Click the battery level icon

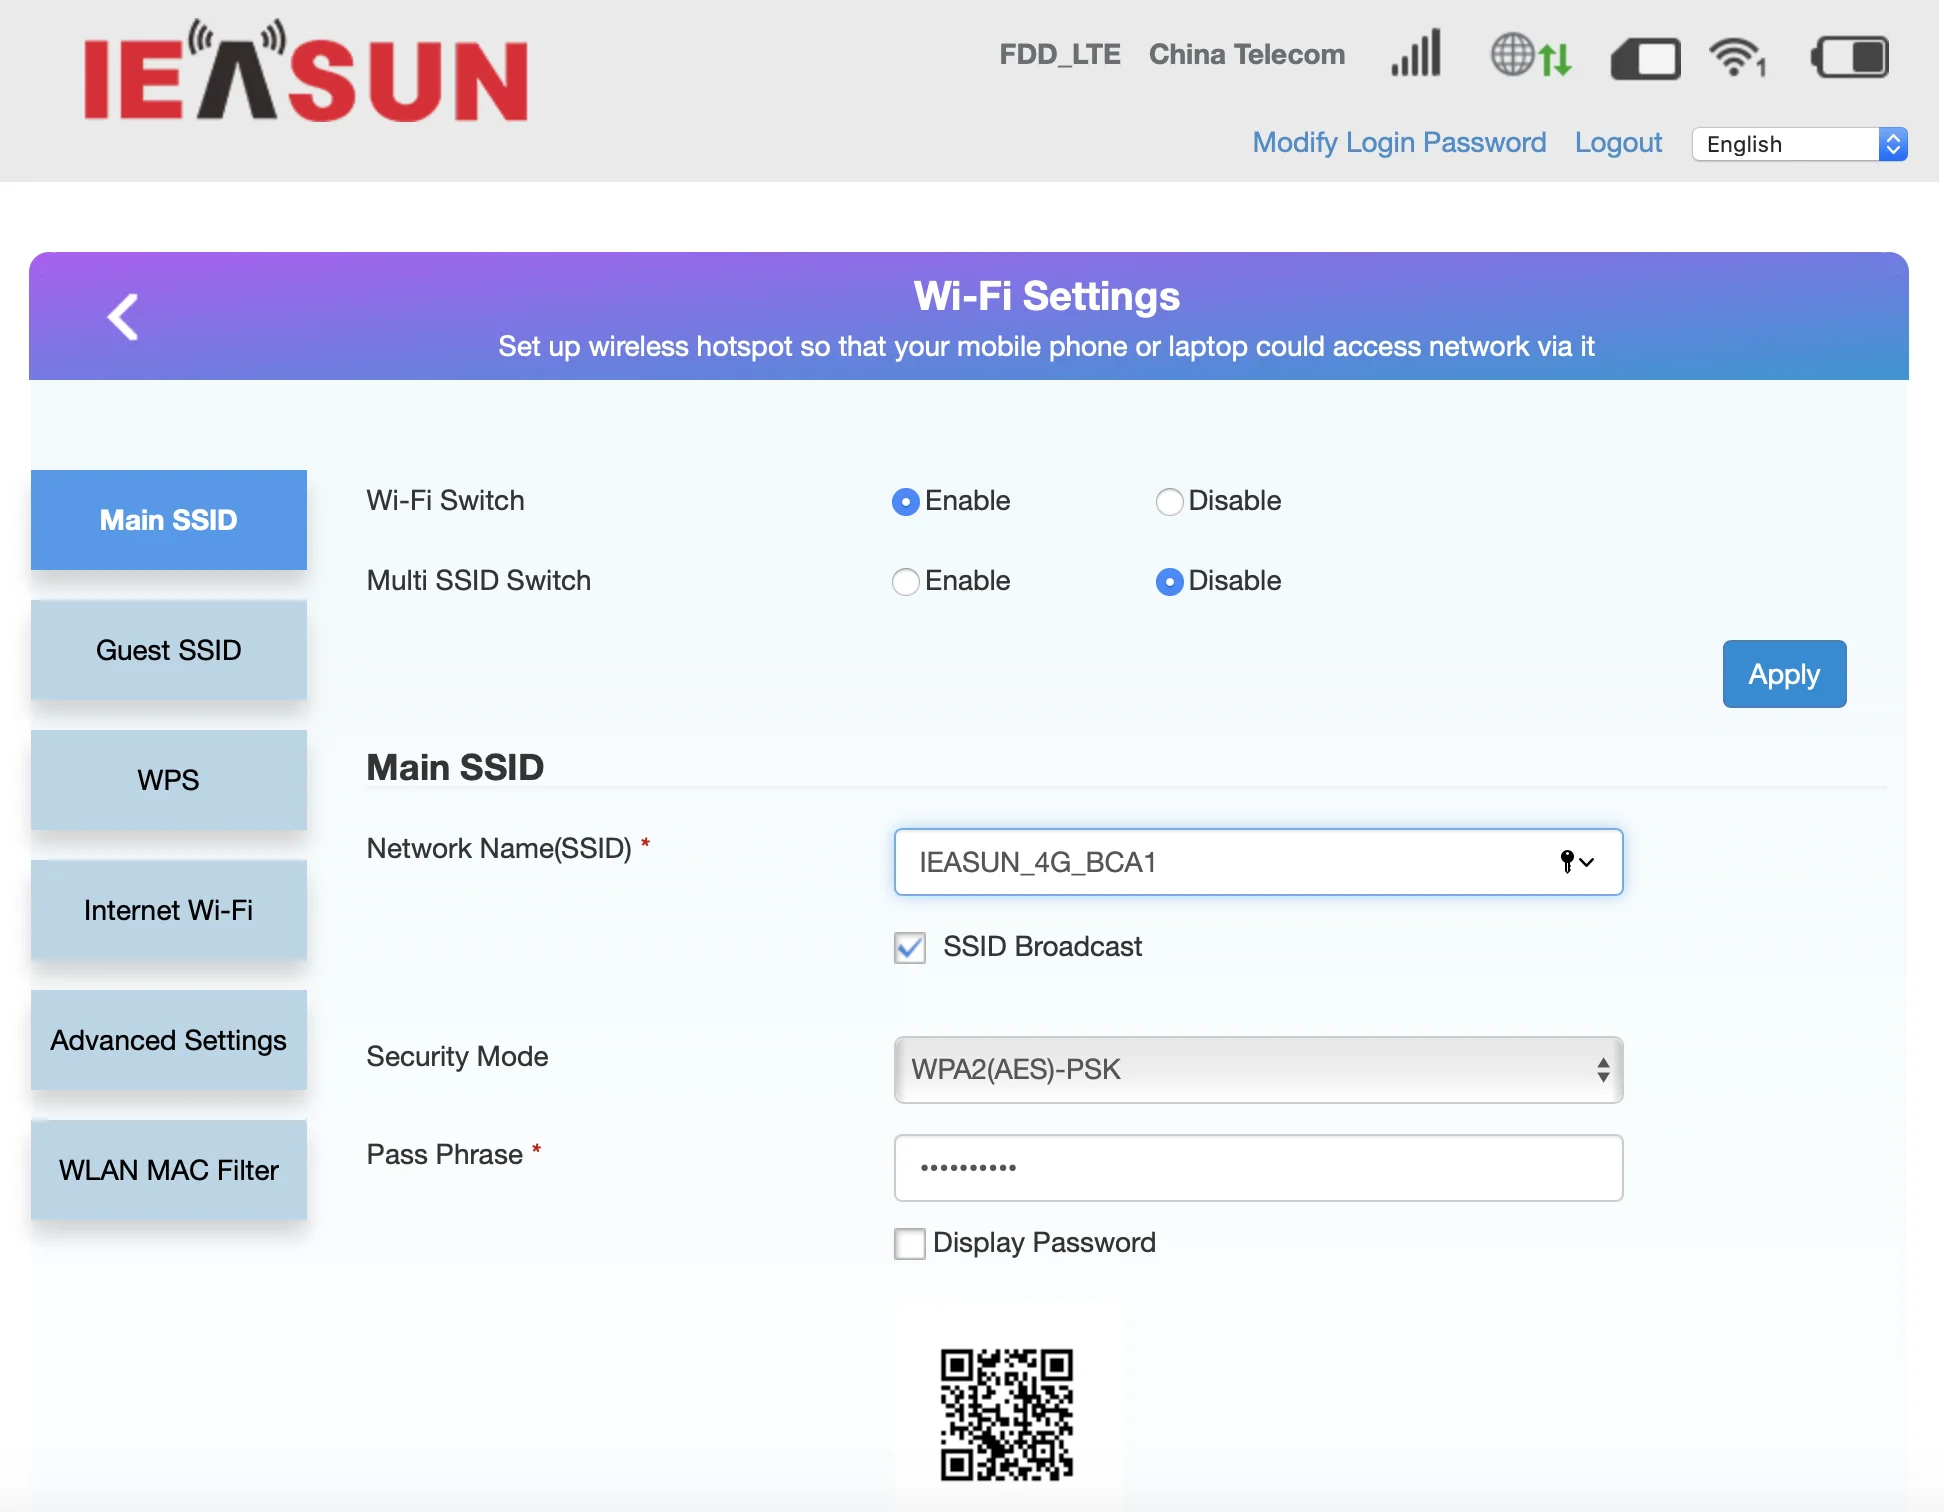click(1850, 56)
